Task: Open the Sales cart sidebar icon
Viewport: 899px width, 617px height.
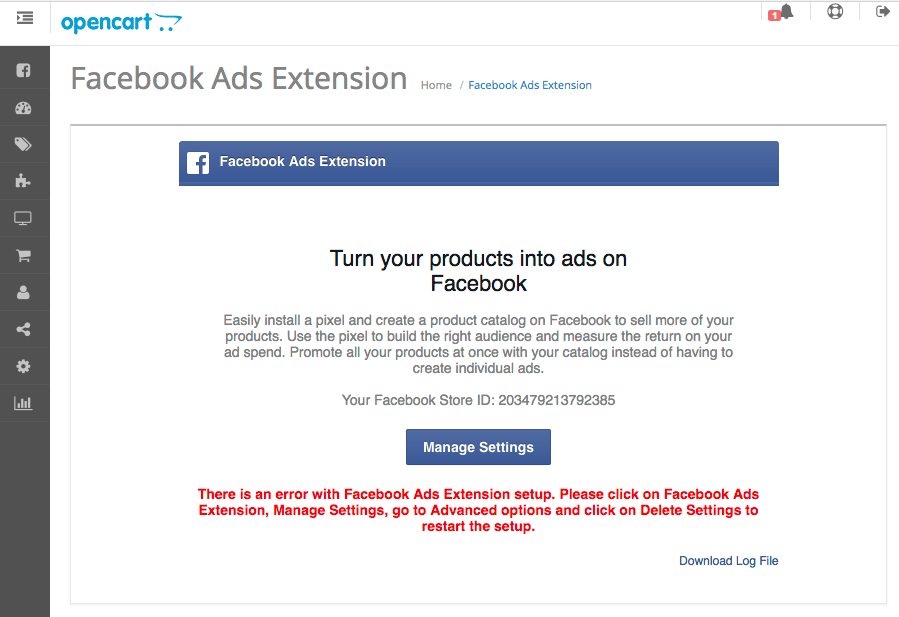Action: click(24, 255)
